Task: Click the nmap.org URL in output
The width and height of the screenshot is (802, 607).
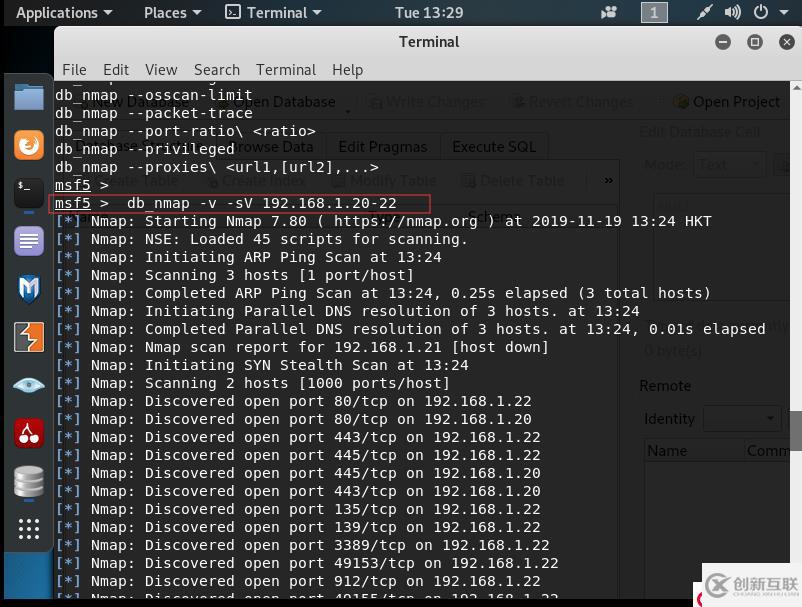Action: [x=406, y=221]
